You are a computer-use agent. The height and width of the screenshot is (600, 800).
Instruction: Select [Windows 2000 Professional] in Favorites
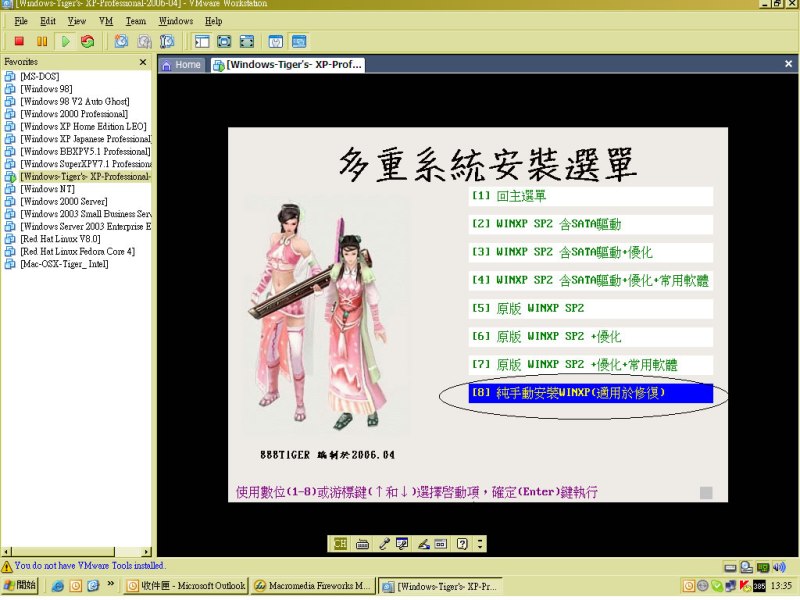(74, 114)
